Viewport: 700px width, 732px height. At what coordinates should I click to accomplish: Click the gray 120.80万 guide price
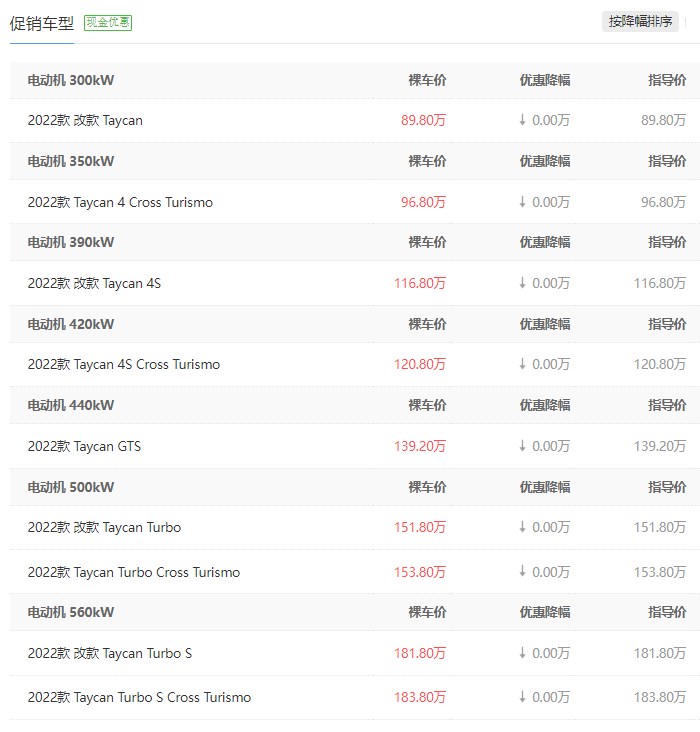660,364
